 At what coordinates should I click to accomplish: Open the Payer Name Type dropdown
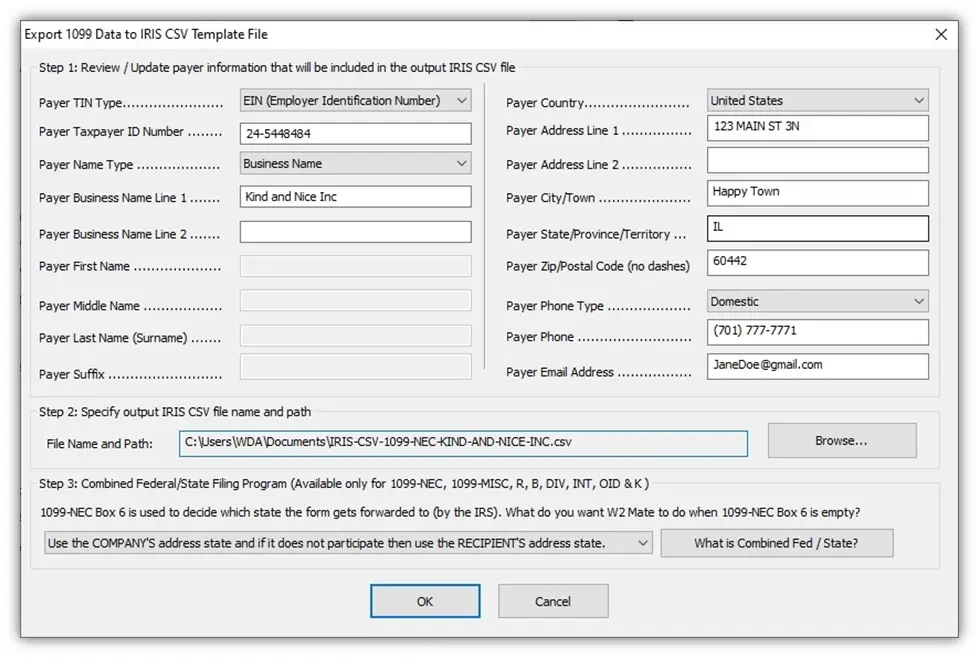click(355, 164)
